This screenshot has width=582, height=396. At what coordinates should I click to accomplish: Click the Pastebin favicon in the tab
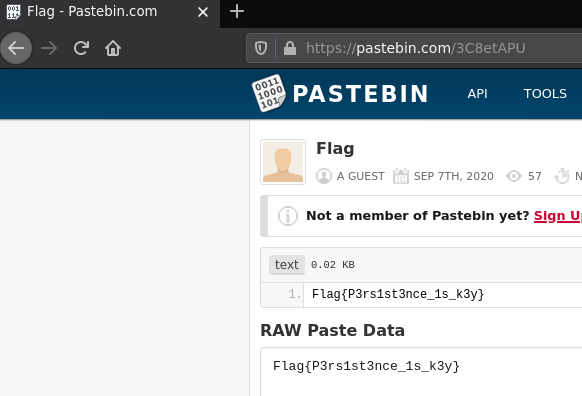point(13,12)
